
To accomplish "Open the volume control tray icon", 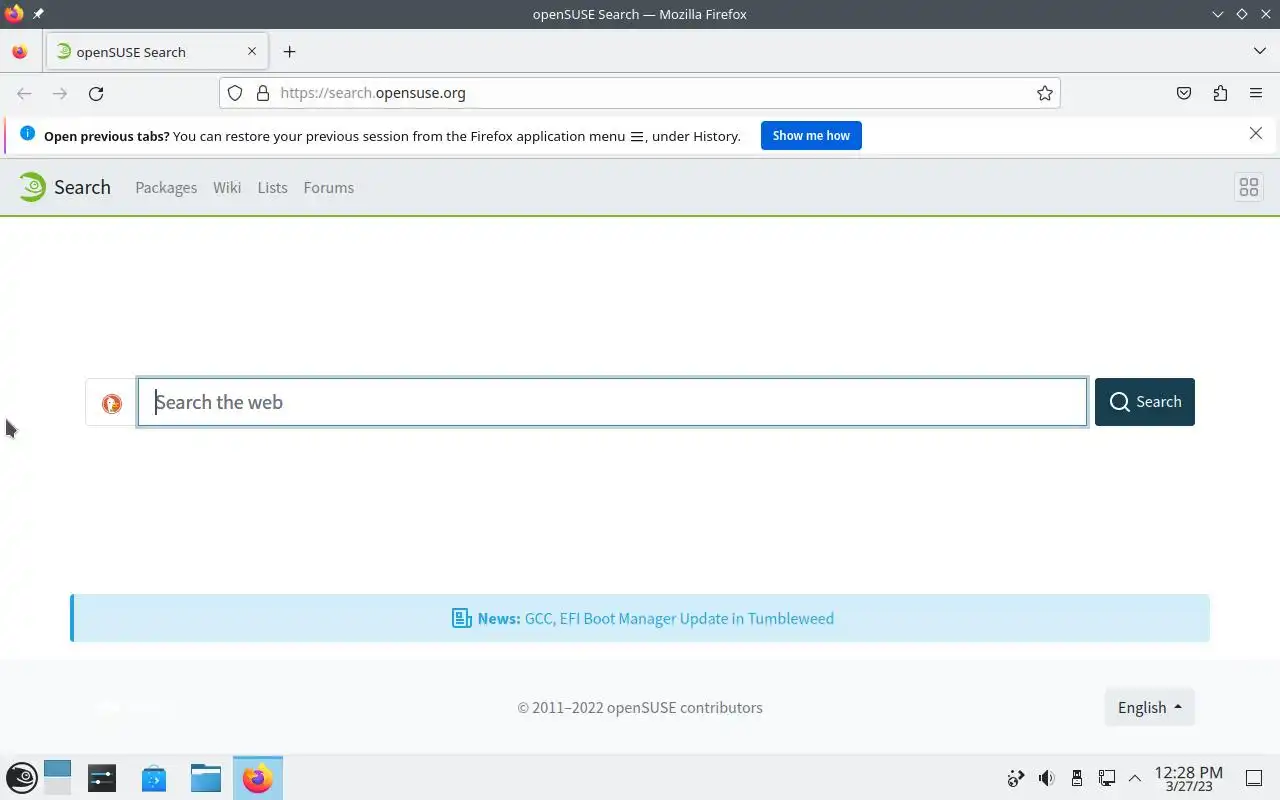I will pos(1046,778).
